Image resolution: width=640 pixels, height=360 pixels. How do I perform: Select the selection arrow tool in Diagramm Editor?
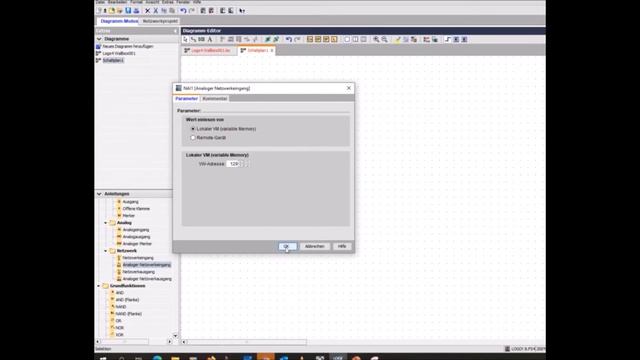[x=185, y=40]
